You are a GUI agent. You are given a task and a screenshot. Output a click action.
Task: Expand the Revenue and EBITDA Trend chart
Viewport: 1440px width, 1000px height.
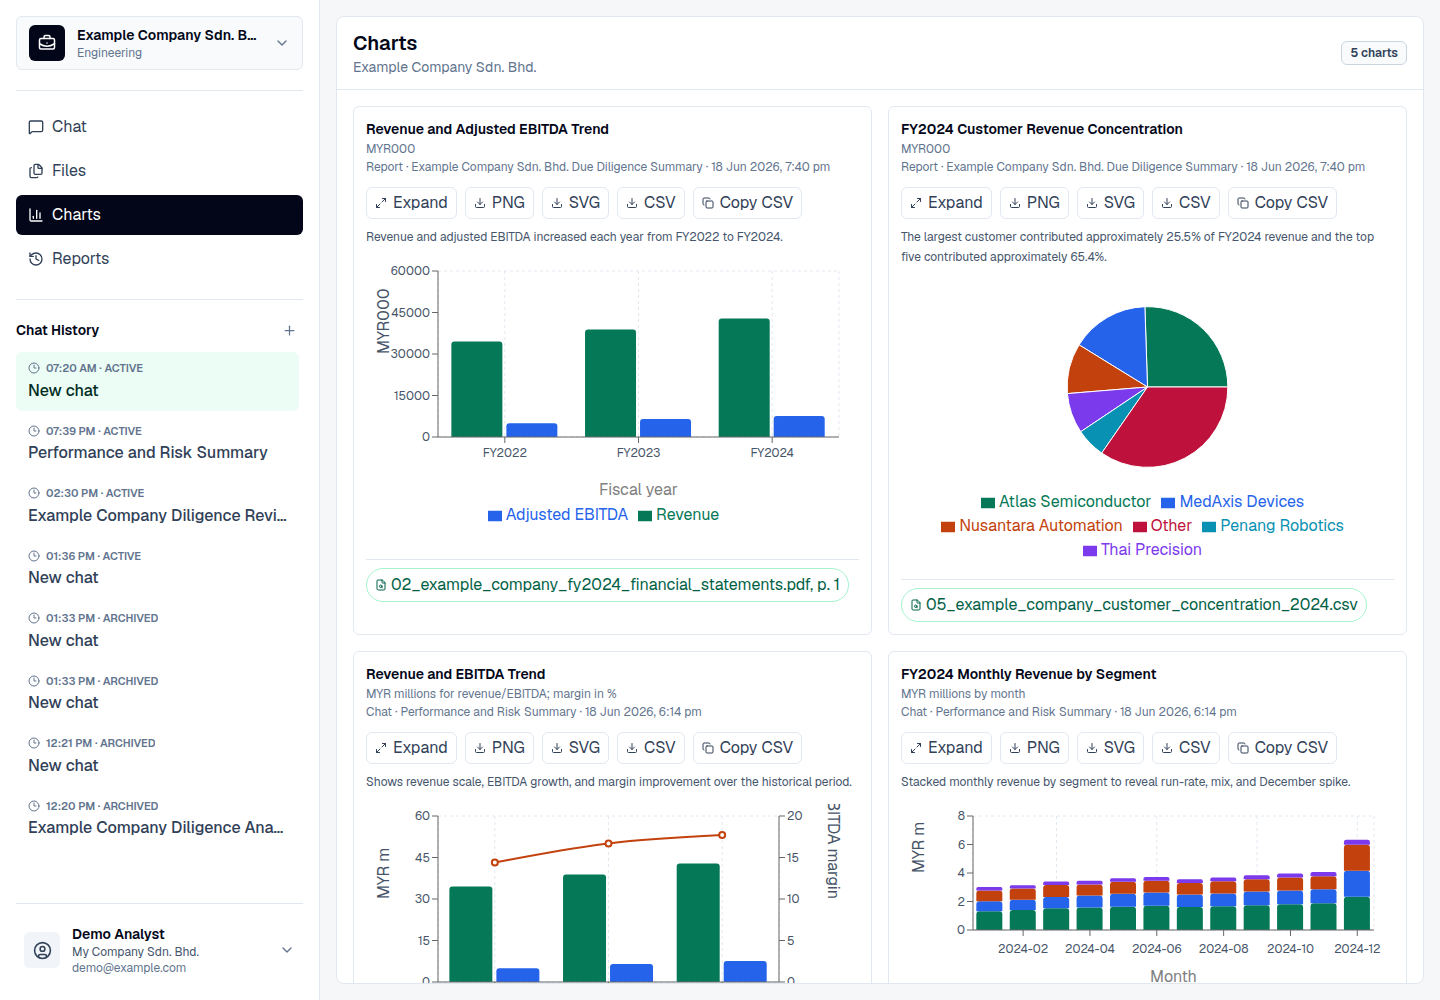click(x=411, y=748)
